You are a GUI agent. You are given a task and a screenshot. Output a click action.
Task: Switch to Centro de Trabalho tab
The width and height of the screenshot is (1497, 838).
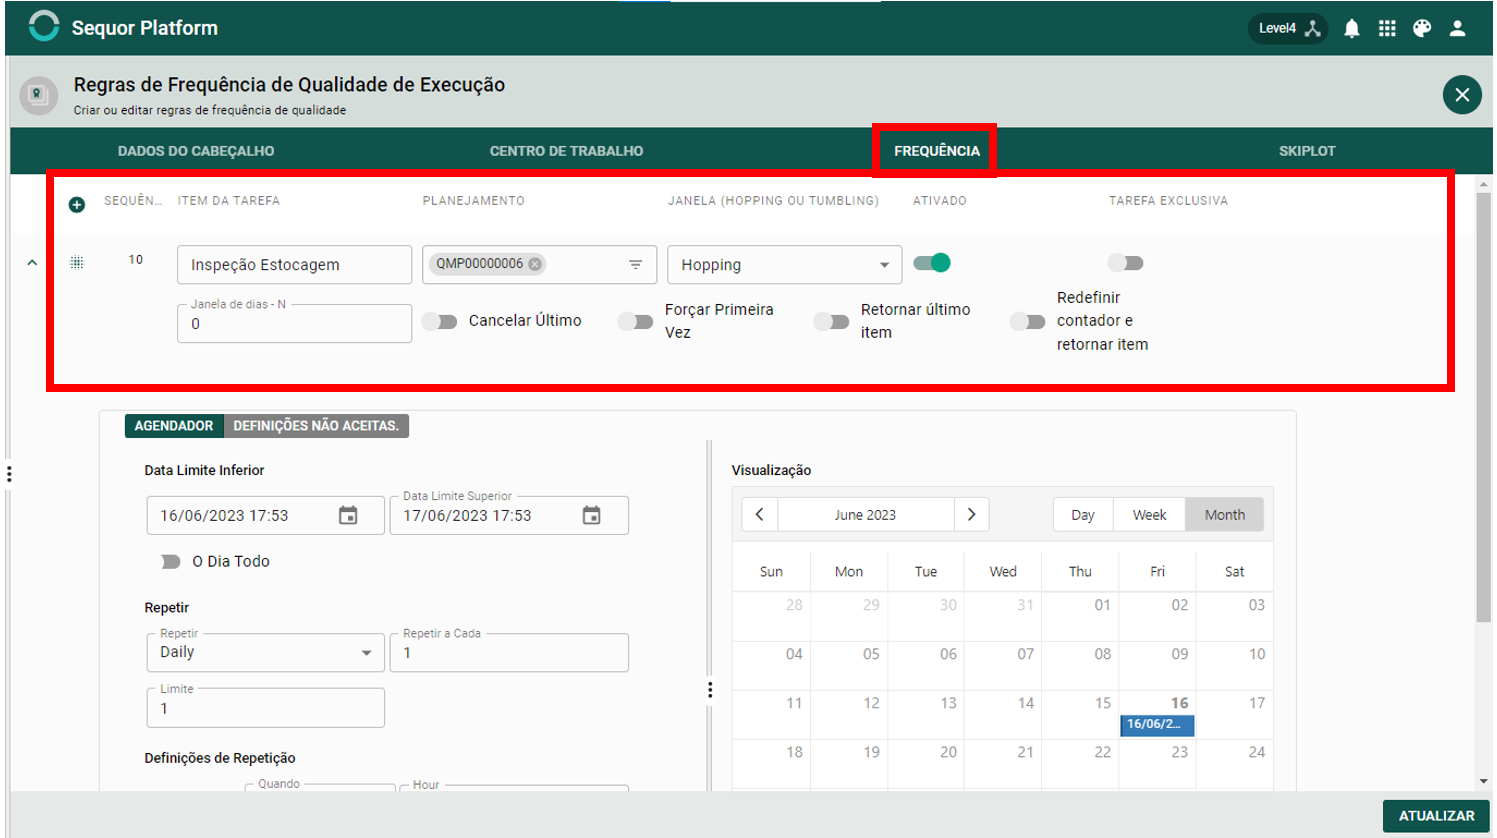[566, 151]
